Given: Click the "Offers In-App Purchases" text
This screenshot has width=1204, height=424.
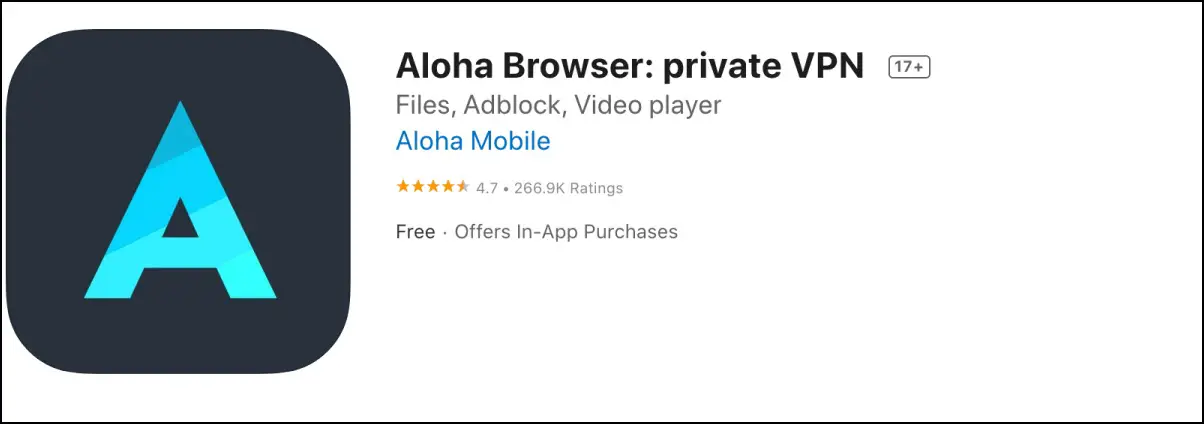Looking at the screenshot, I should pos(566,232).
